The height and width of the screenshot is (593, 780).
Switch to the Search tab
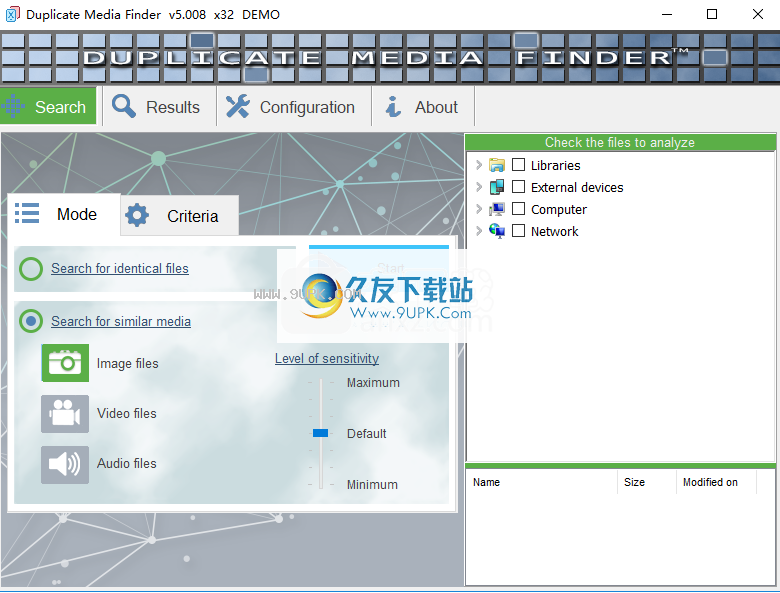click(48, 106)
